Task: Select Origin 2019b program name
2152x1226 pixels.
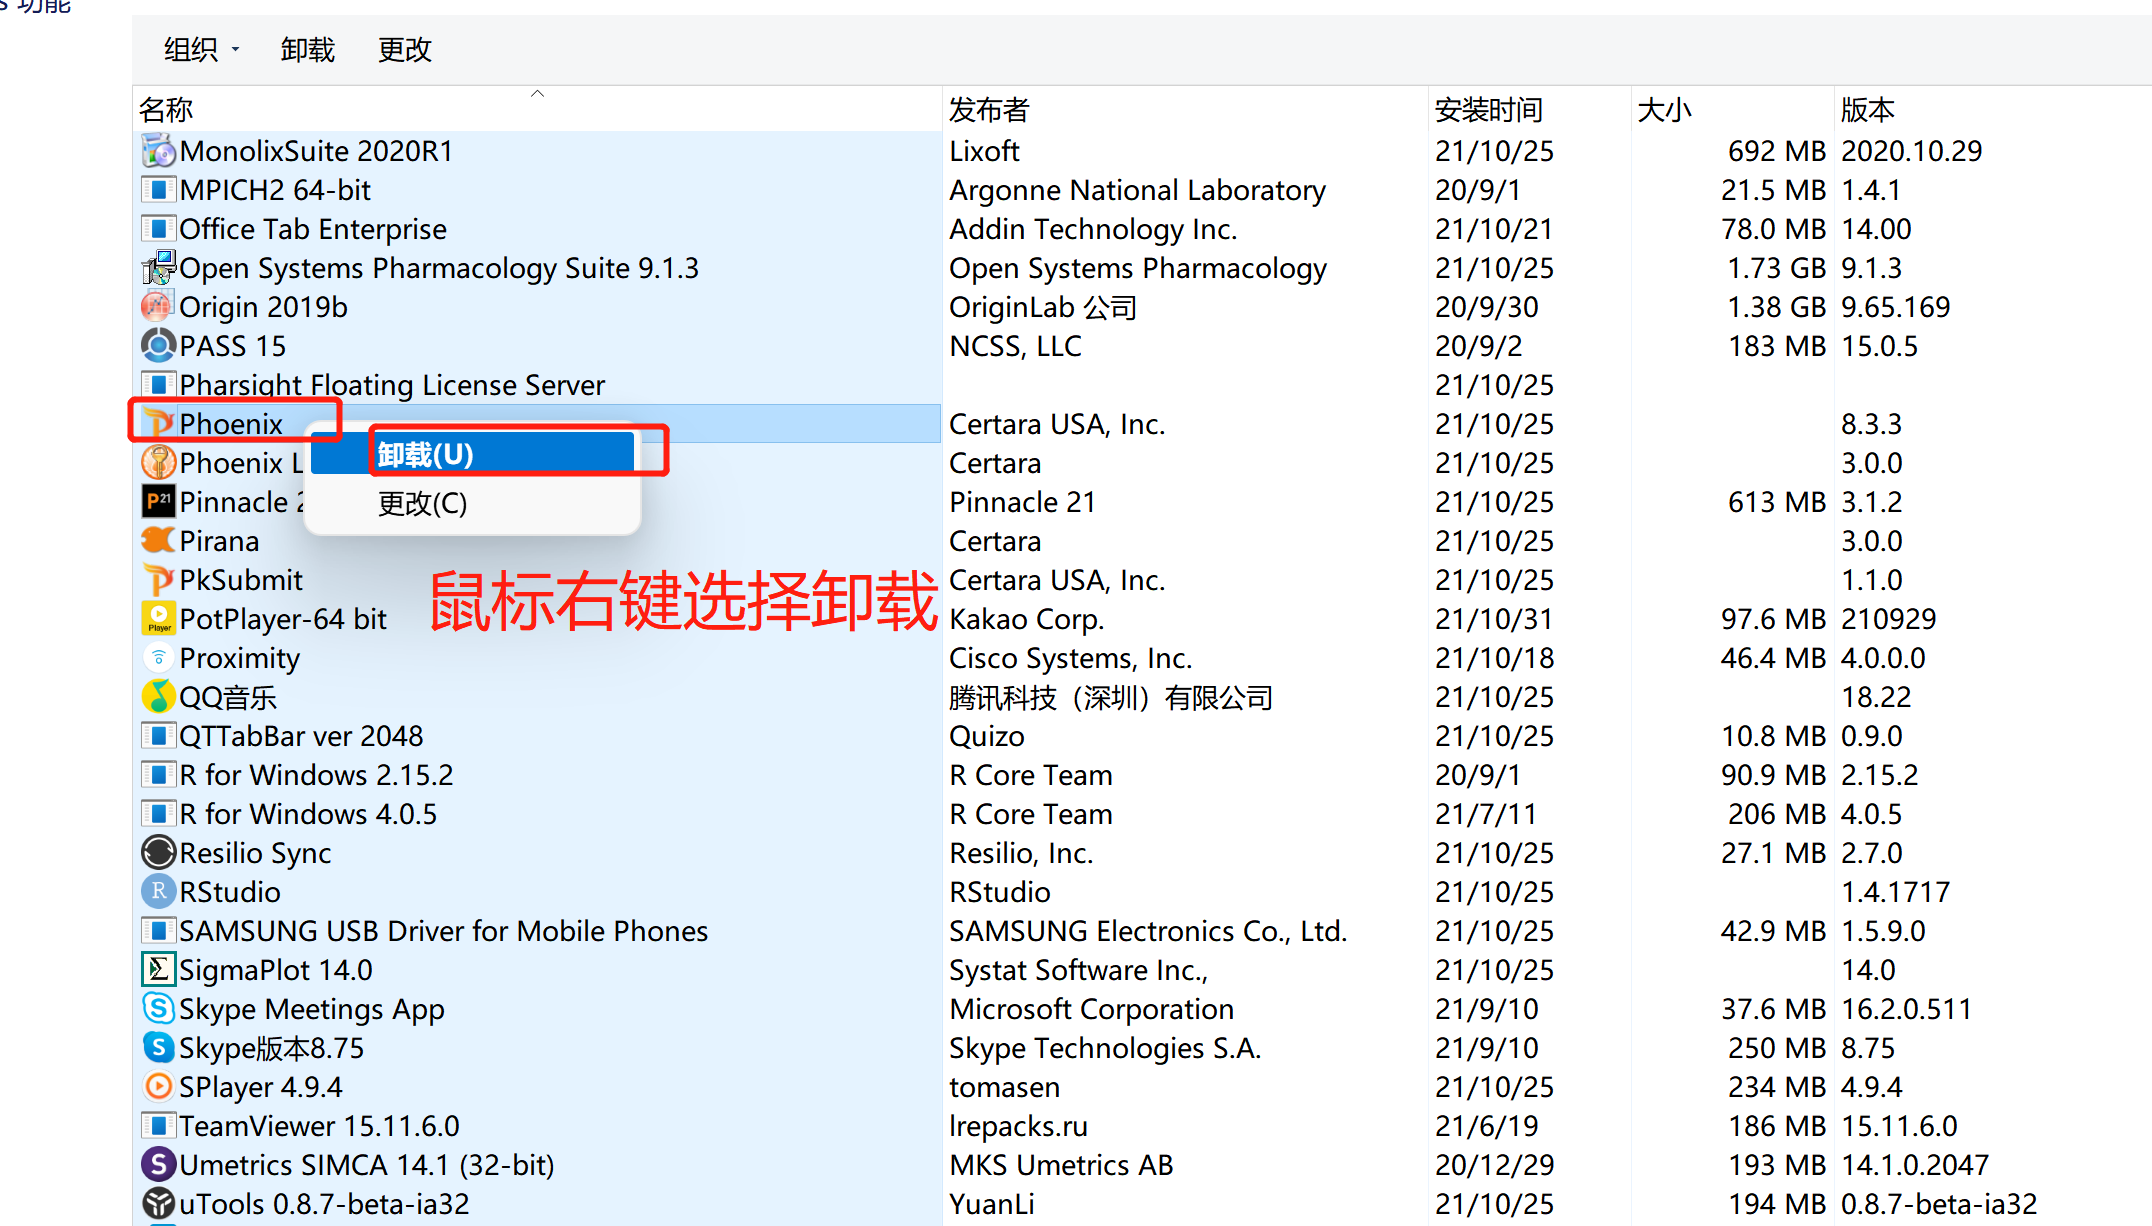Action: point(263,307)
